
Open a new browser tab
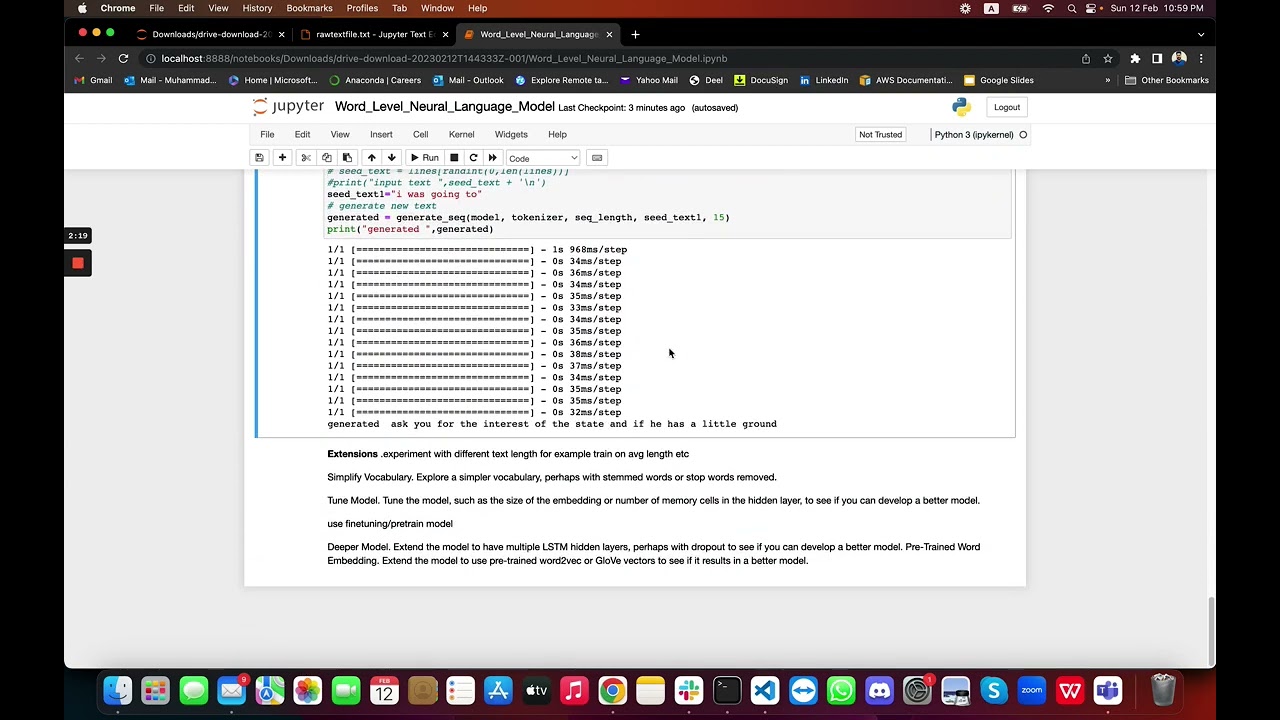tap(635, 34)
